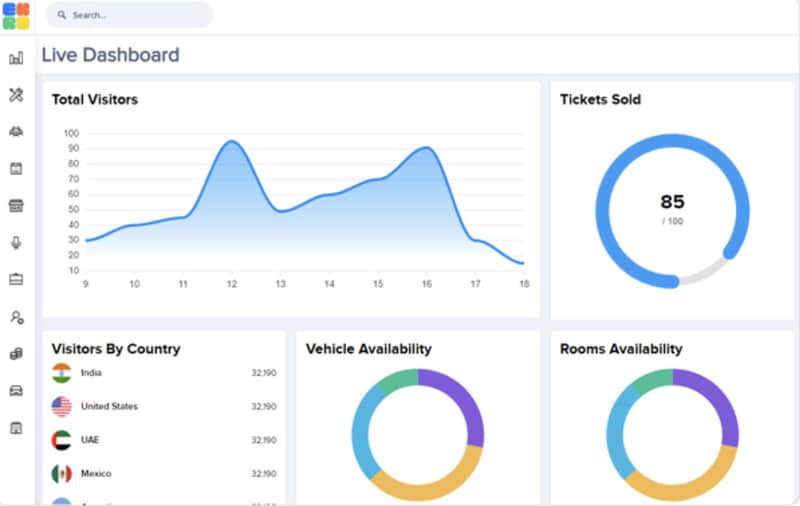The height and width of the screenshot is (506, 800).
Task: Click the magnifier icon in the search bar
Action: point(62,16)
